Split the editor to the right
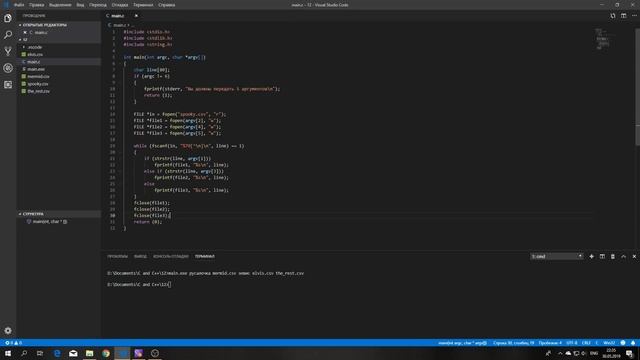 623,16
